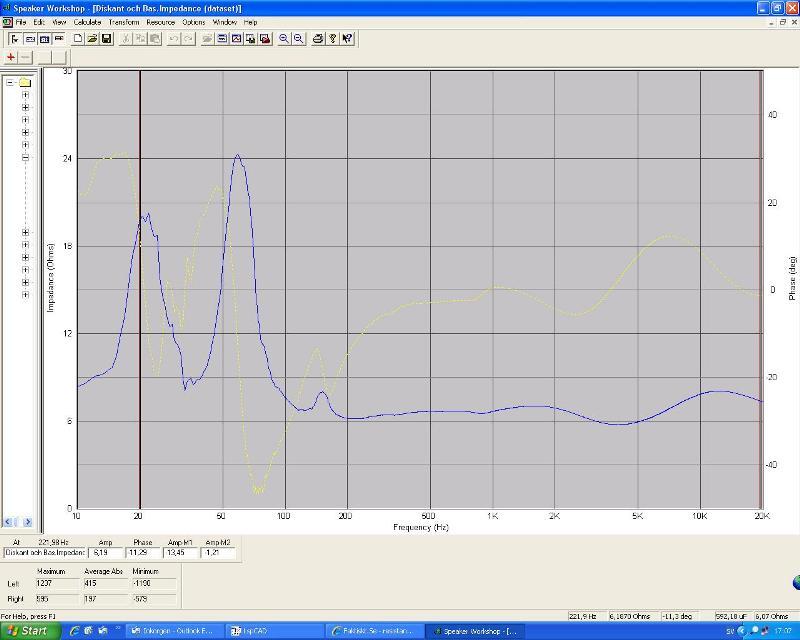This screenshot has width=800, height=640.
Task: Collapse the root folder tree node
Action: [x=10, y=82]
